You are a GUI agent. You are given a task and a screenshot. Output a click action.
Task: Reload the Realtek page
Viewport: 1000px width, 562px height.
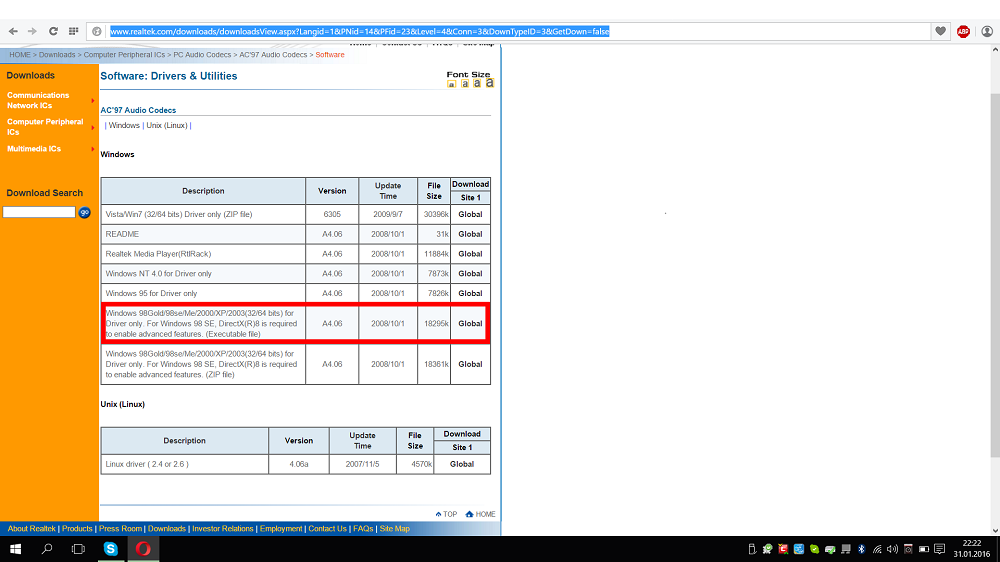pyautogui.click(x=54, y=31)
